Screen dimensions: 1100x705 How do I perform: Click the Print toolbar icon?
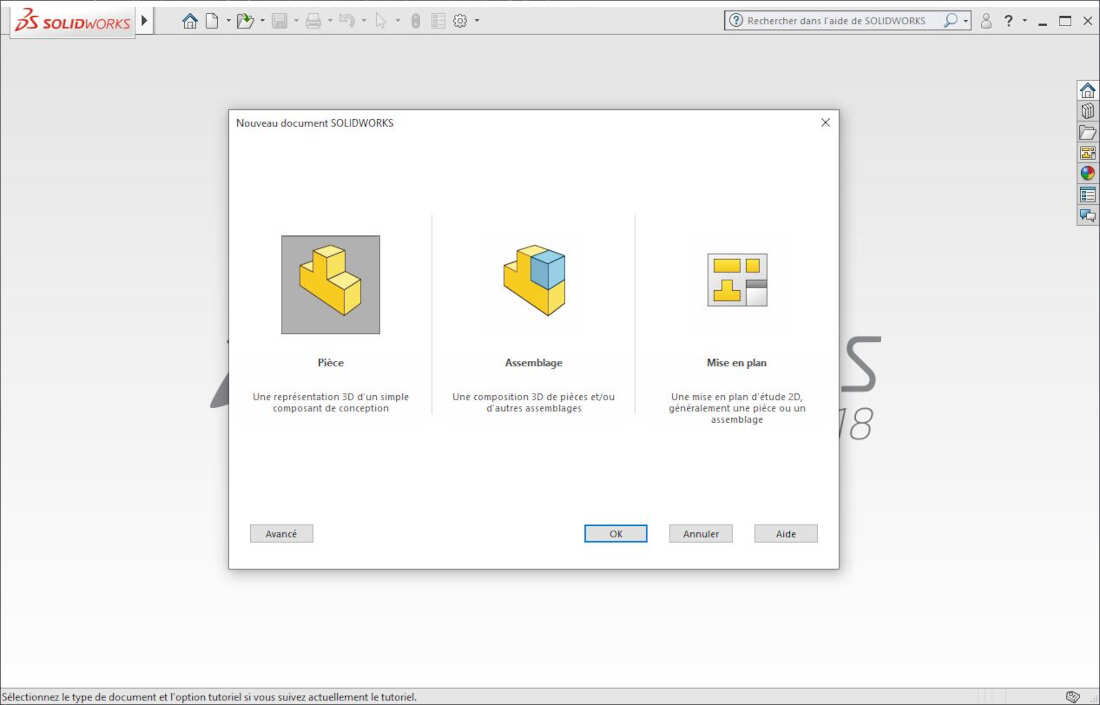313,21
